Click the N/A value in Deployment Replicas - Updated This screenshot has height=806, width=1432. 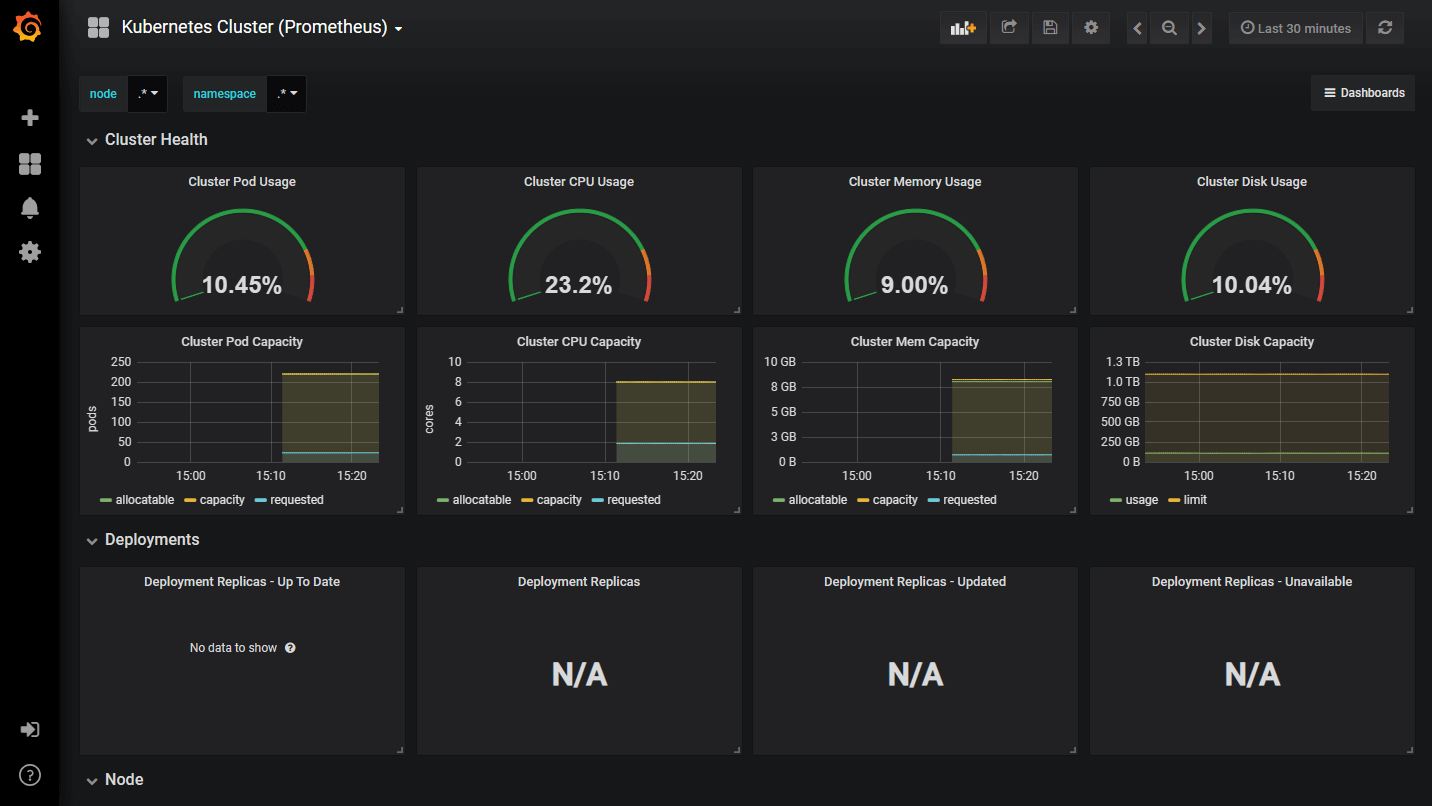click(x=915, y=675)
